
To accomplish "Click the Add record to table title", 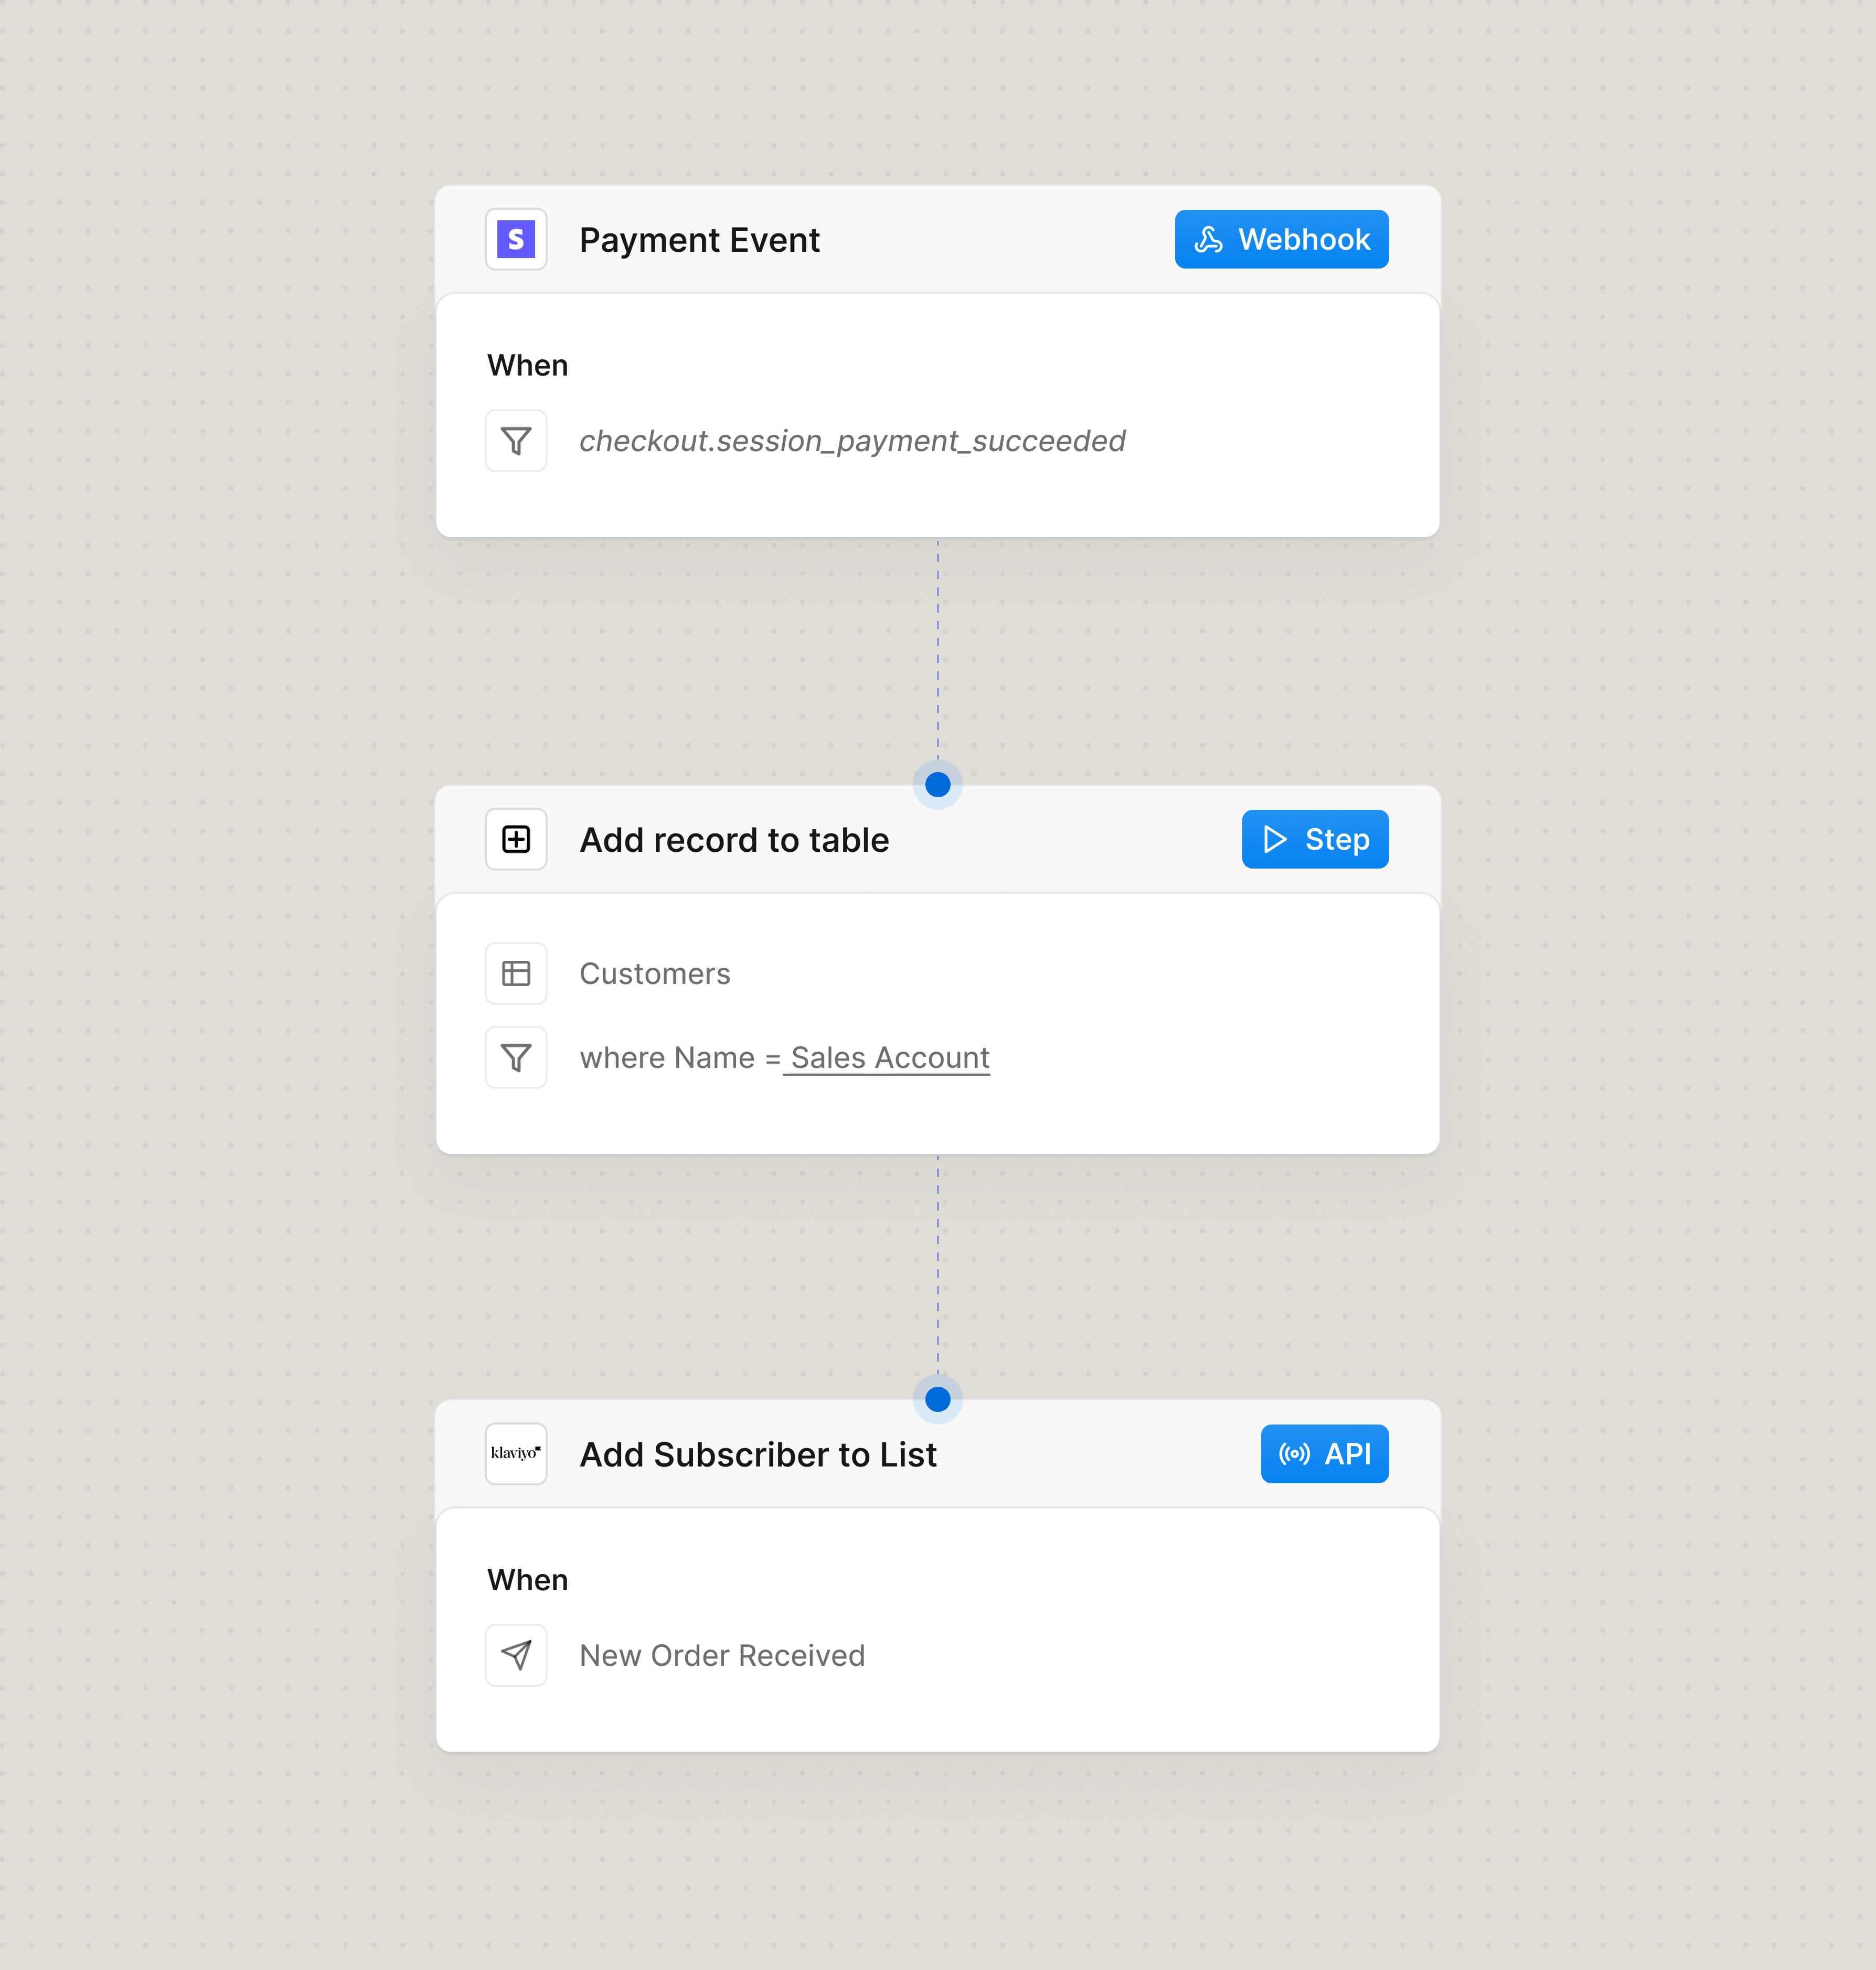I will pyautogui.click(x=734, y=840).
